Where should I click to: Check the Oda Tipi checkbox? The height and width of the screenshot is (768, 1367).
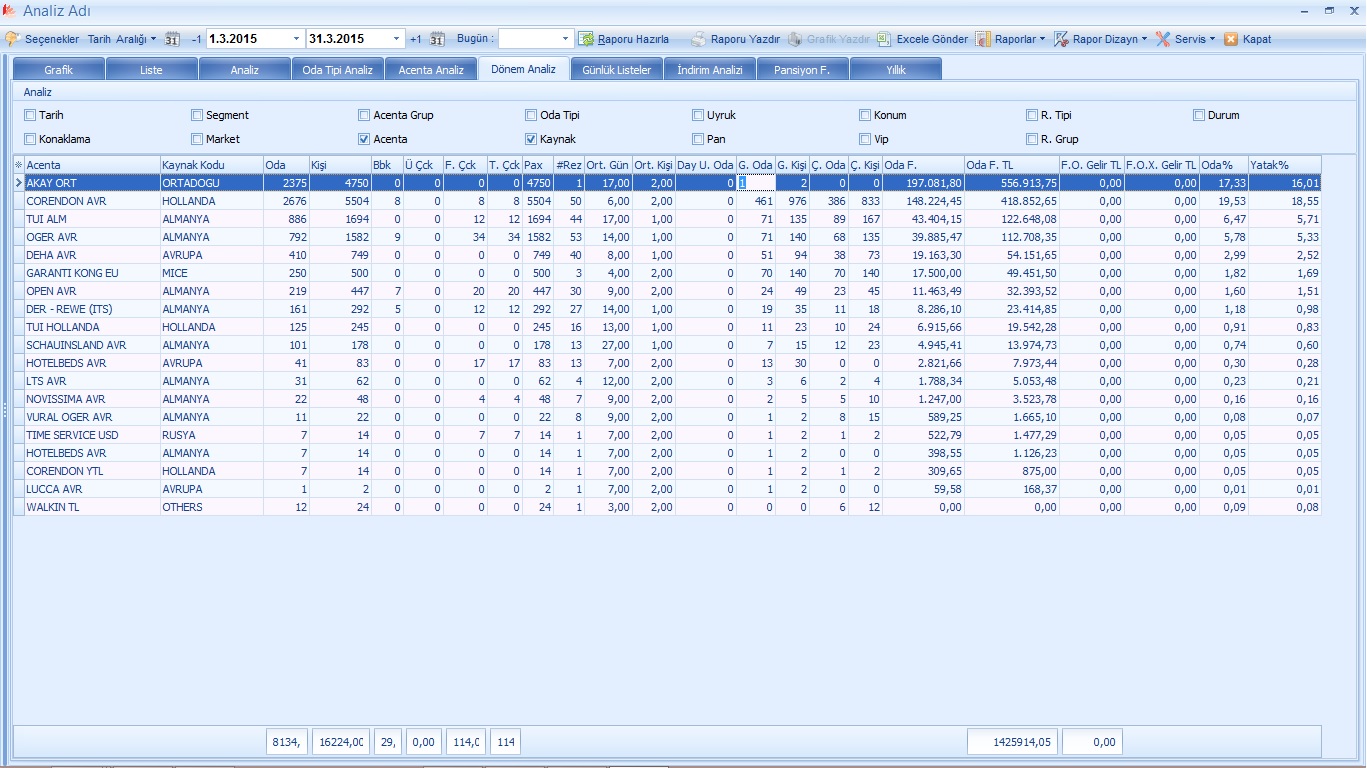tap(531, 115)
